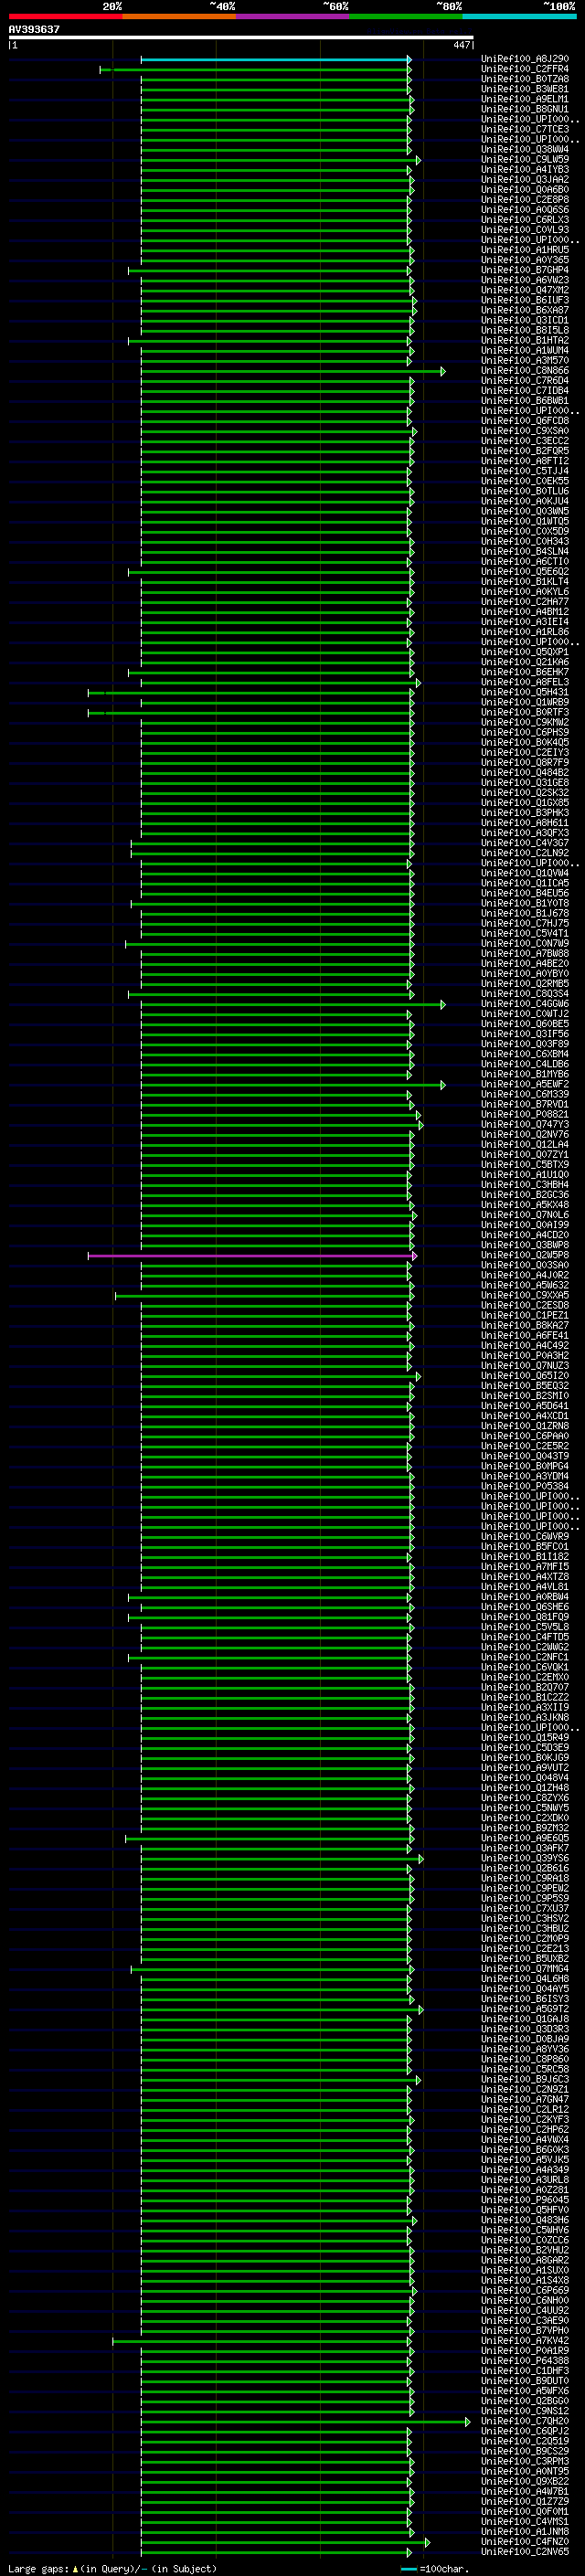Click the UniRef100_Q47XM2 label
Image resolution: width=585 pixels, height=2576 pixels.
tap(525, 290)
